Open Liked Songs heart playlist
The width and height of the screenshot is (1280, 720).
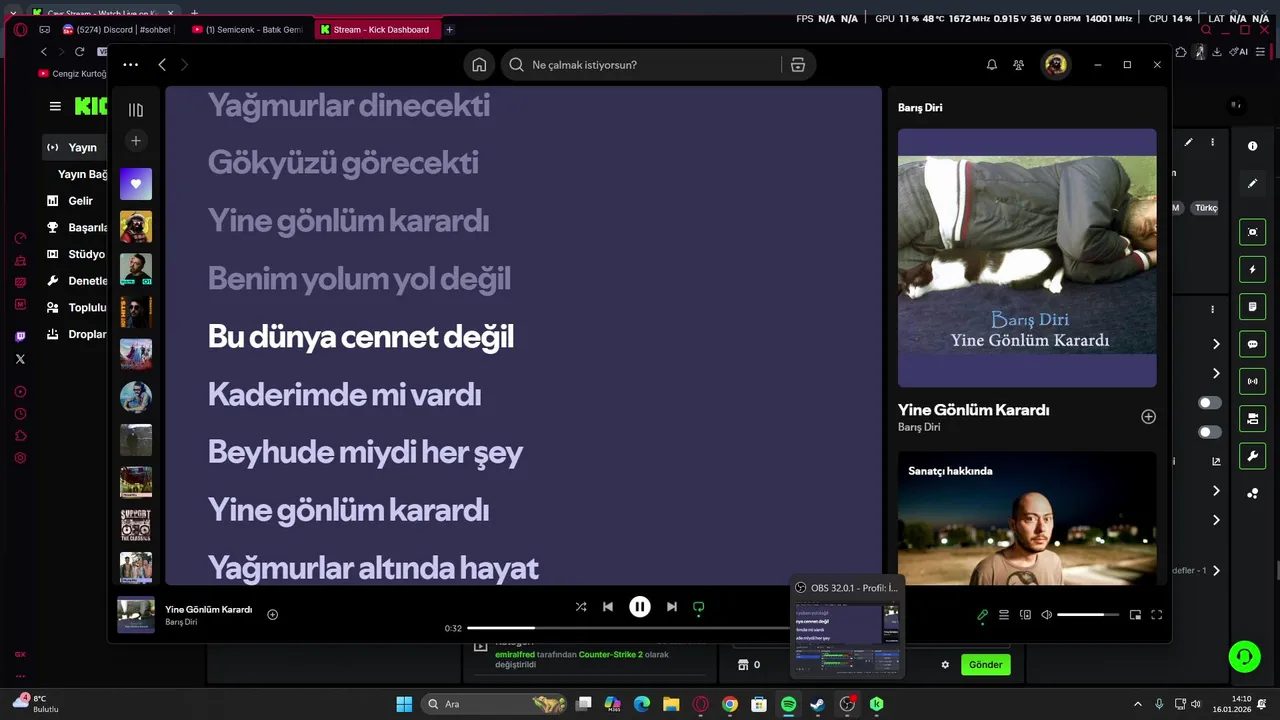[x=136, y=184]
